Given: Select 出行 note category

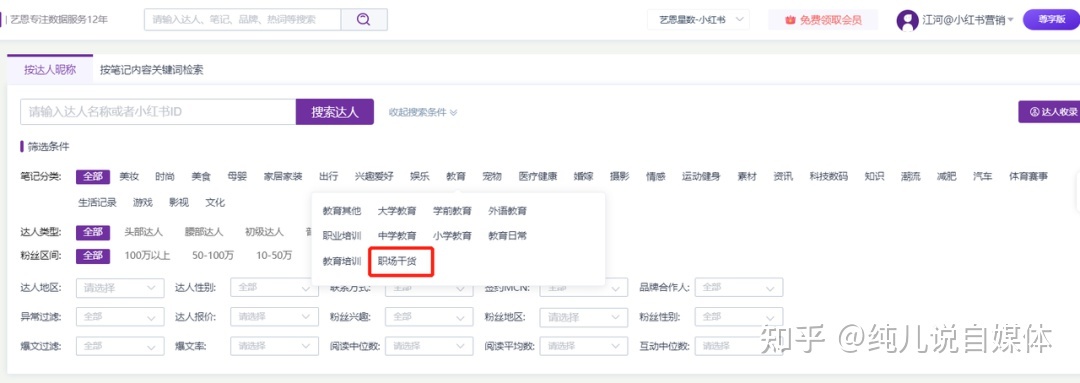Looking at the screenshot, I should pos(329,176).
